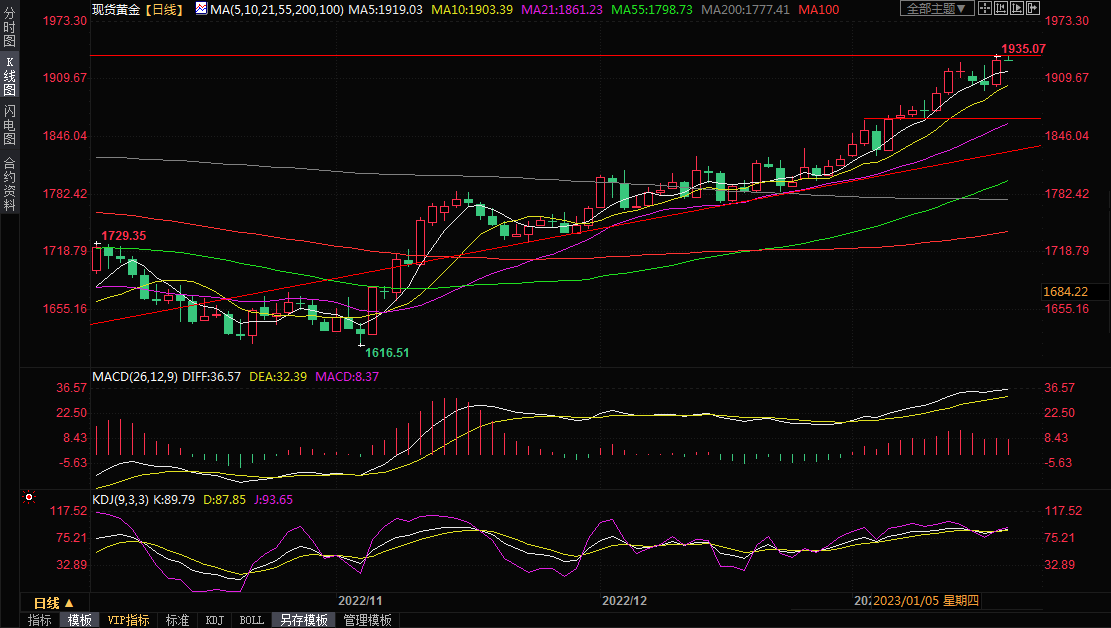The image size is (1111, 628).
Task: Click the exit-arrow icon at top right
Action: (x=1034, y=9)
